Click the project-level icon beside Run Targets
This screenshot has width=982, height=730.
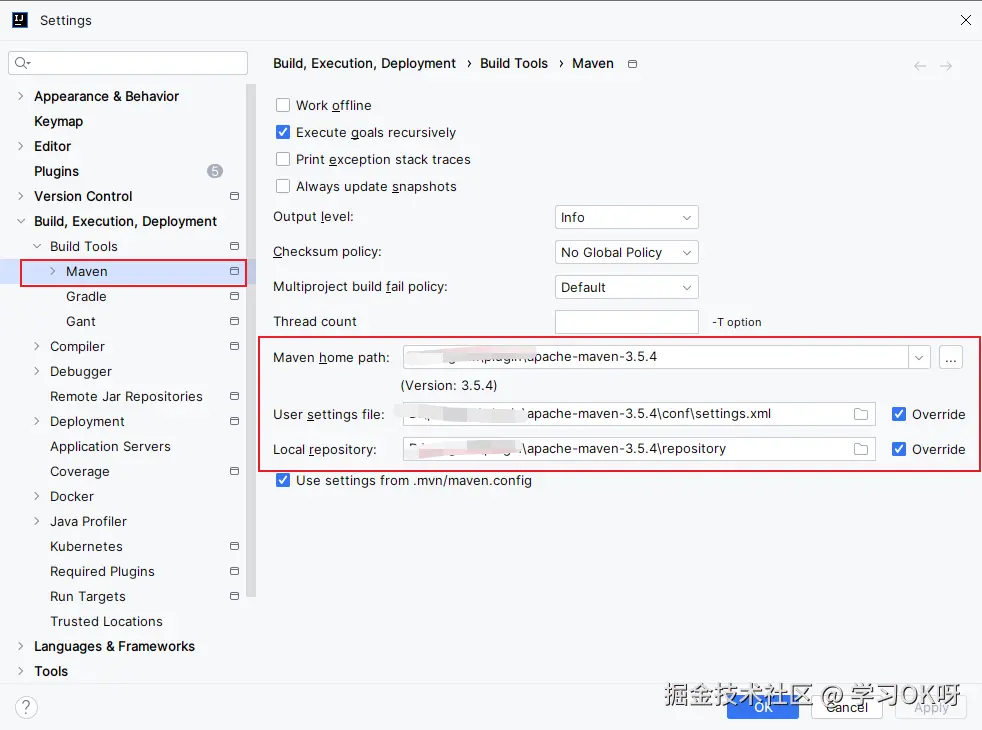pyautogui.click(x=234, y=596)
